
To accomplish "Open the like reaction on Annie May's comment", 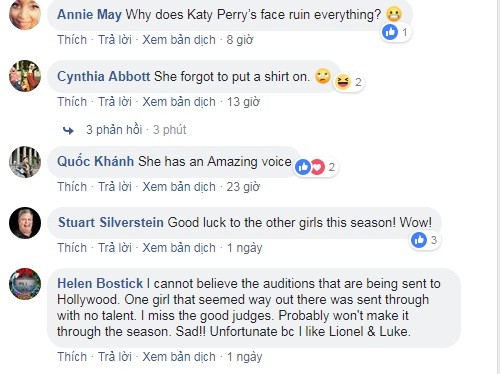I will pyautogui.click(x=396, y=32).
